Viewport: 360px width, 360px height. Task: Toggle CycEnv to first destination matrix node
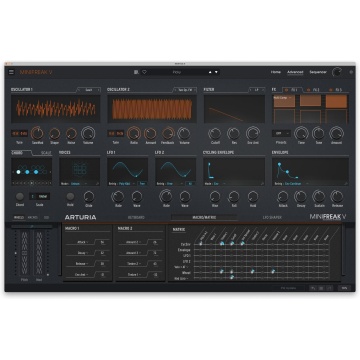(x=201, y=244)
